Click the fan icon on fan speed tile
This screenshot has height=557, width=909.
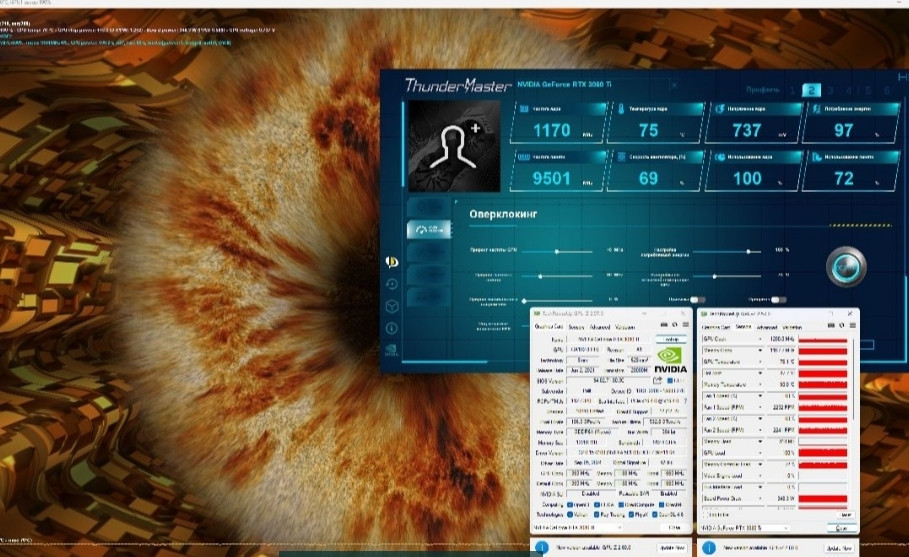click(x=621, y=157)
